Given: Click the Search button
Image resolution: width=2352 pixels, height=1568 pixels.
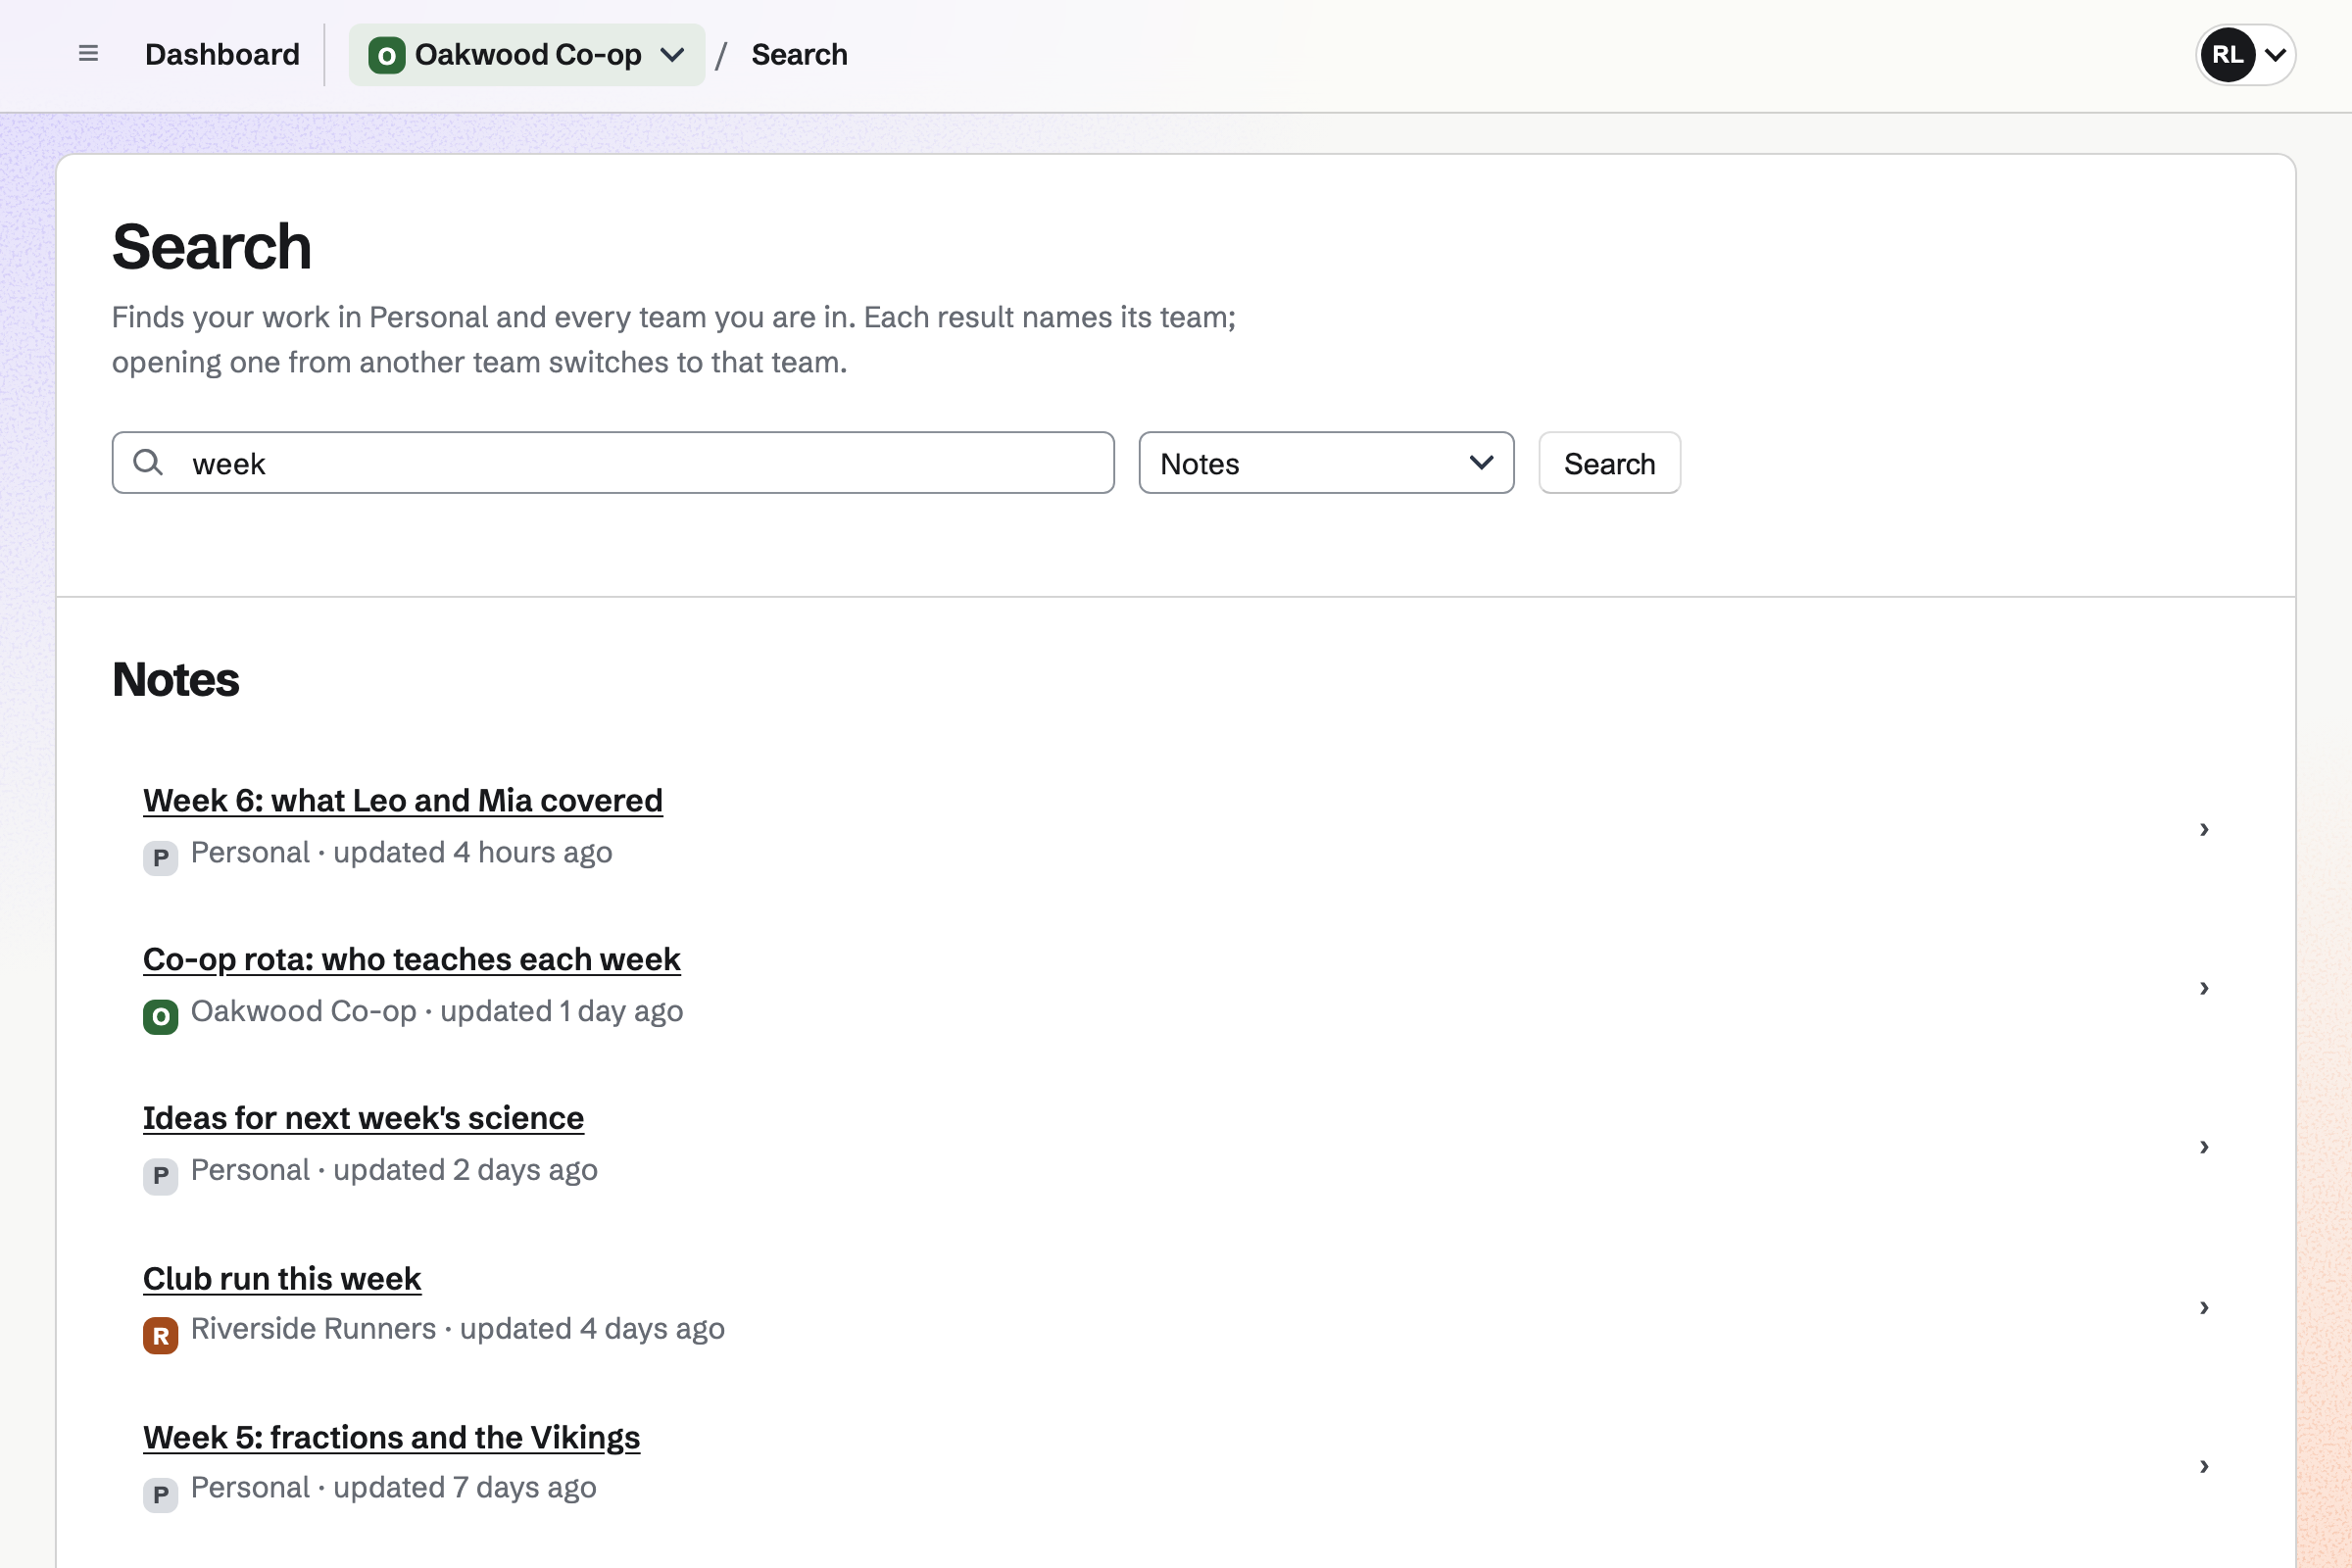Looking at the screenshot, I should [x=1609, y=463].
